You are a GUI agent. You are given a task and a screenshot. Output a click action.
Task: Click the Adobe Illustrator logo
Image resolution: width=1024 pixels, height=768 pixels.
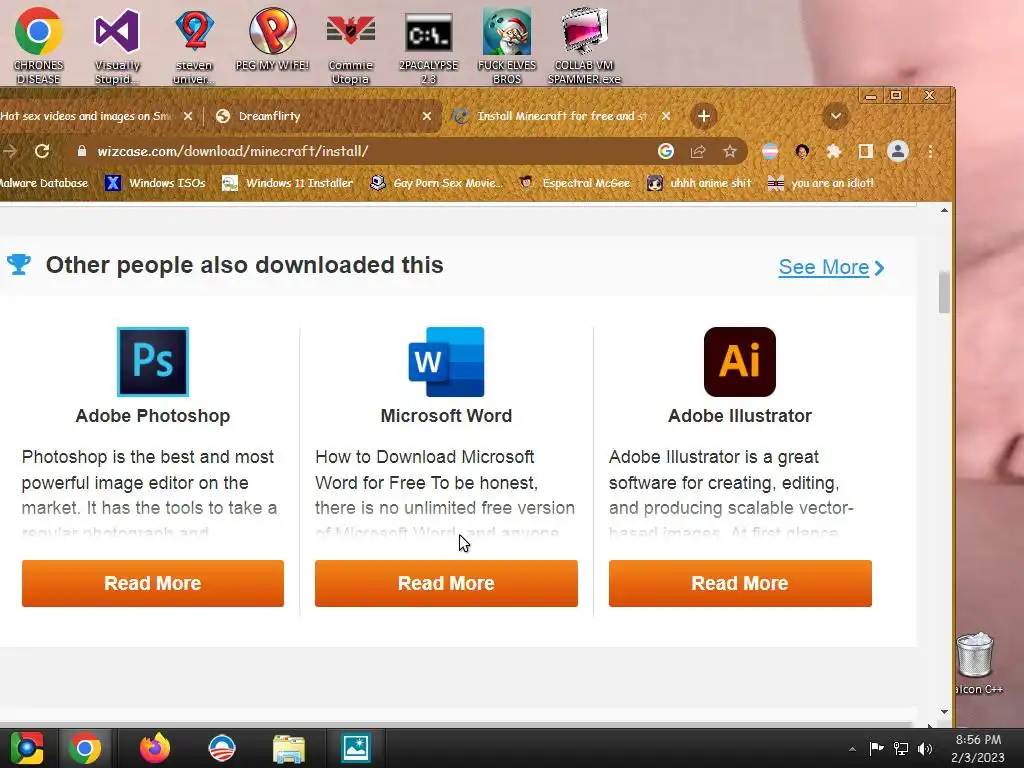click(740, 362)
